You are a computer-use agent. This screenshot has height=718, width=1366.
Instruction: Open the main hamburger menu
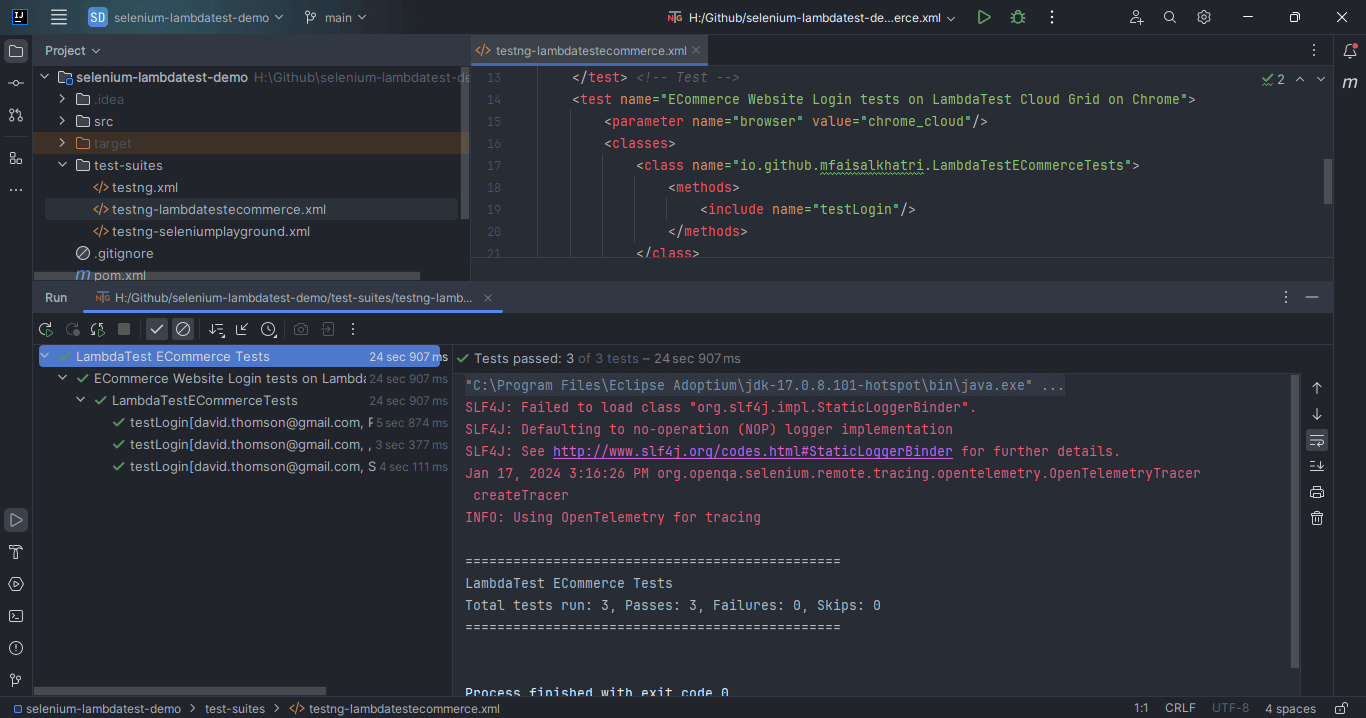click(x=58, y=17)
